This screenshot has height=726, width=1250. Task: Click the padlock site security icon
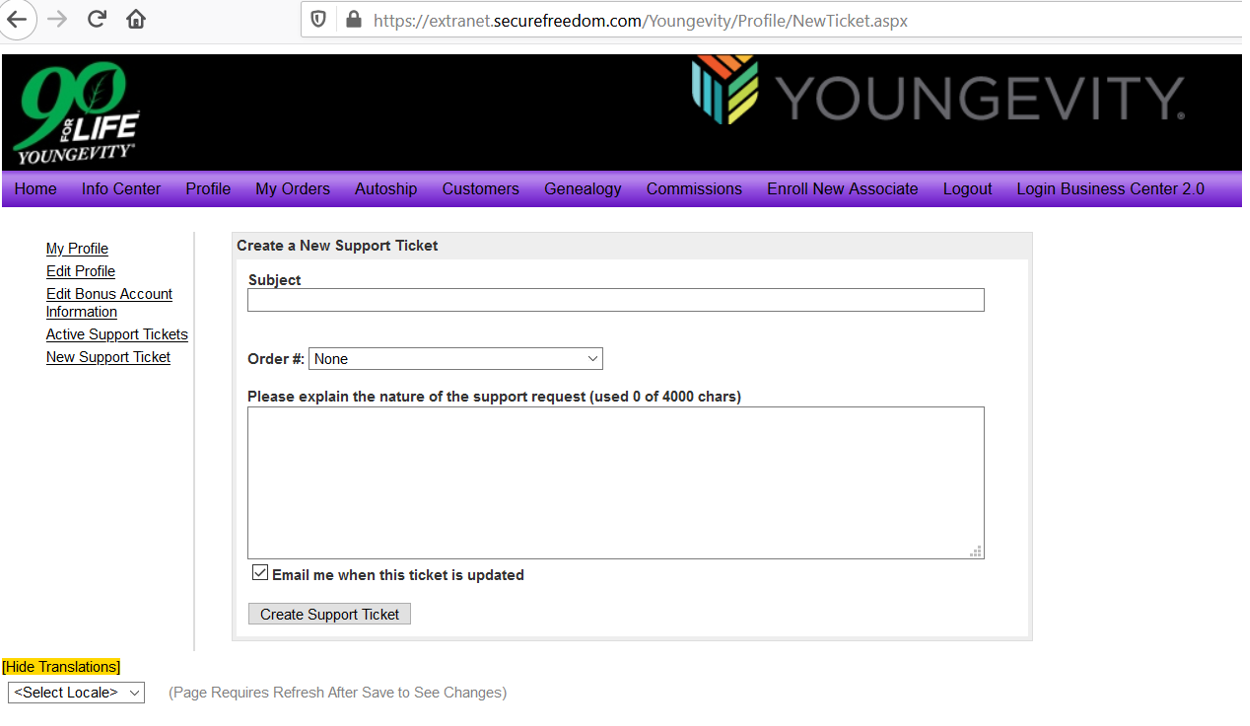pyautogui.click(x=352, y=20)
